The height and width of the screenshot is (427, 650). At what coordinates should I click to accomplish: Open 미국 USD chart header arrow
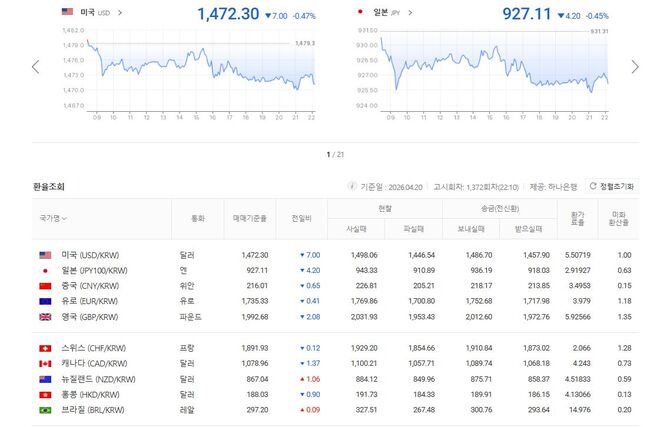coord(120,12)
